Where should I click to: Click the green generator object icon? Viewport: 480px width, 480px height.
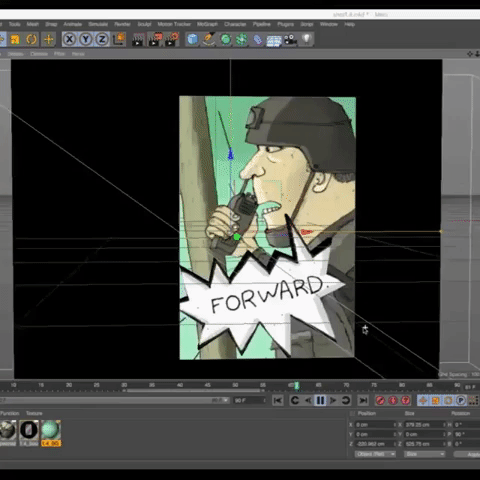pos(226,39)
